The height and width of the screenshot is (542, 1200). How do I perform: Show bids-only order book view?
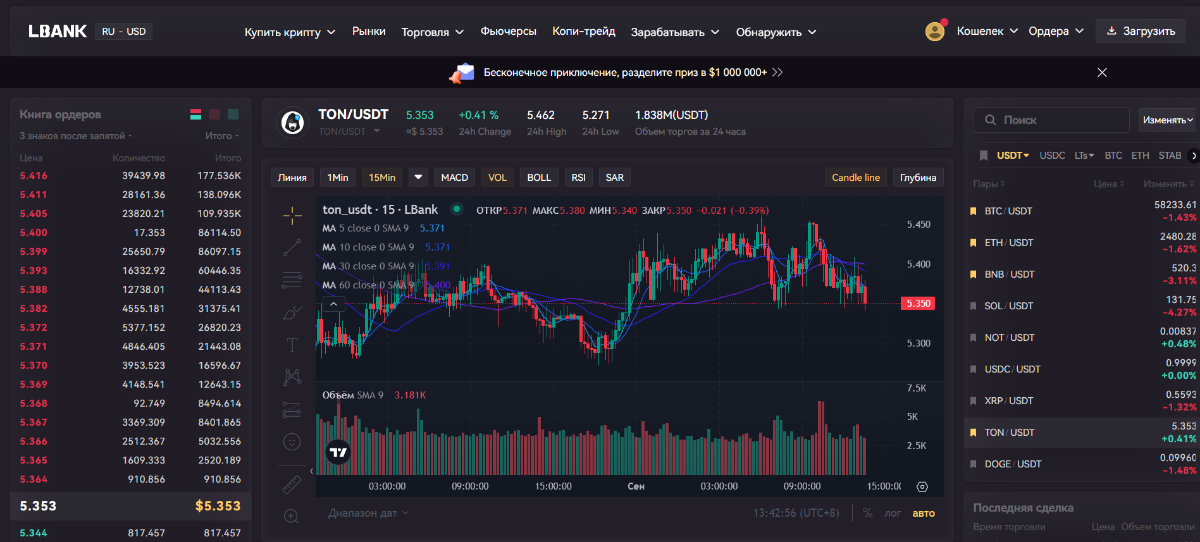point(233,114)
